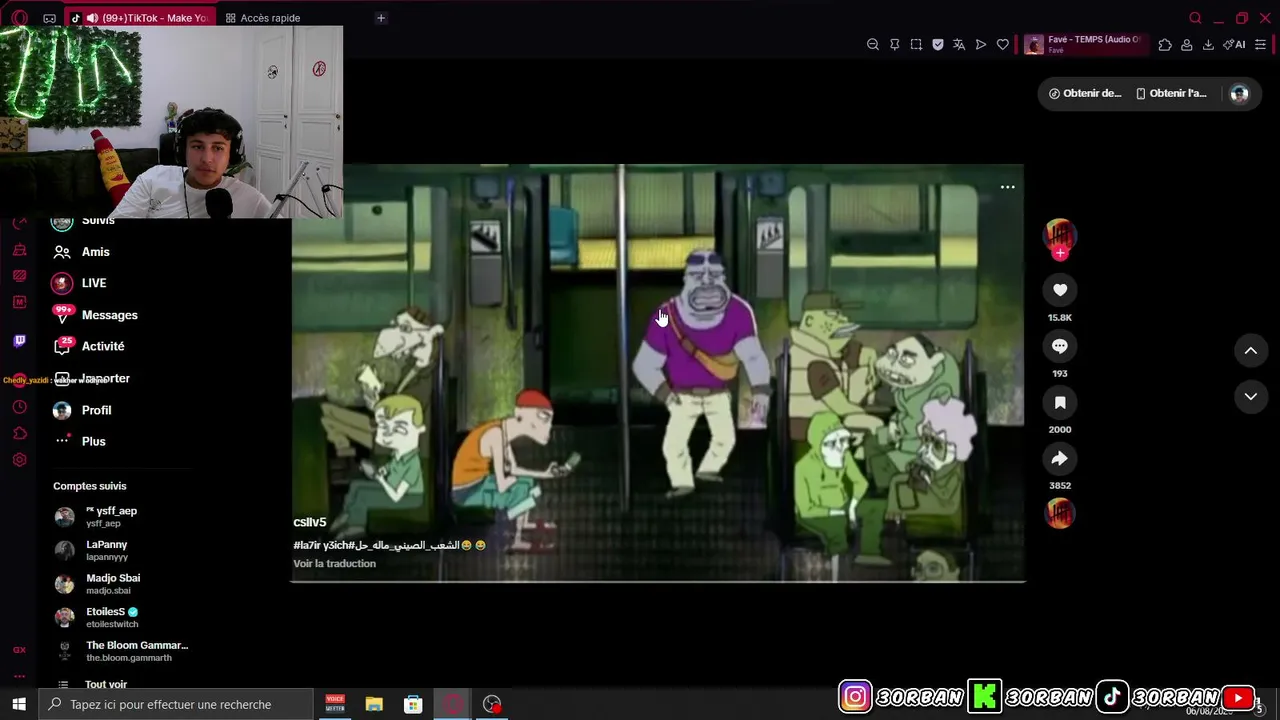Open Activité notifications

[x=90, y=346]
